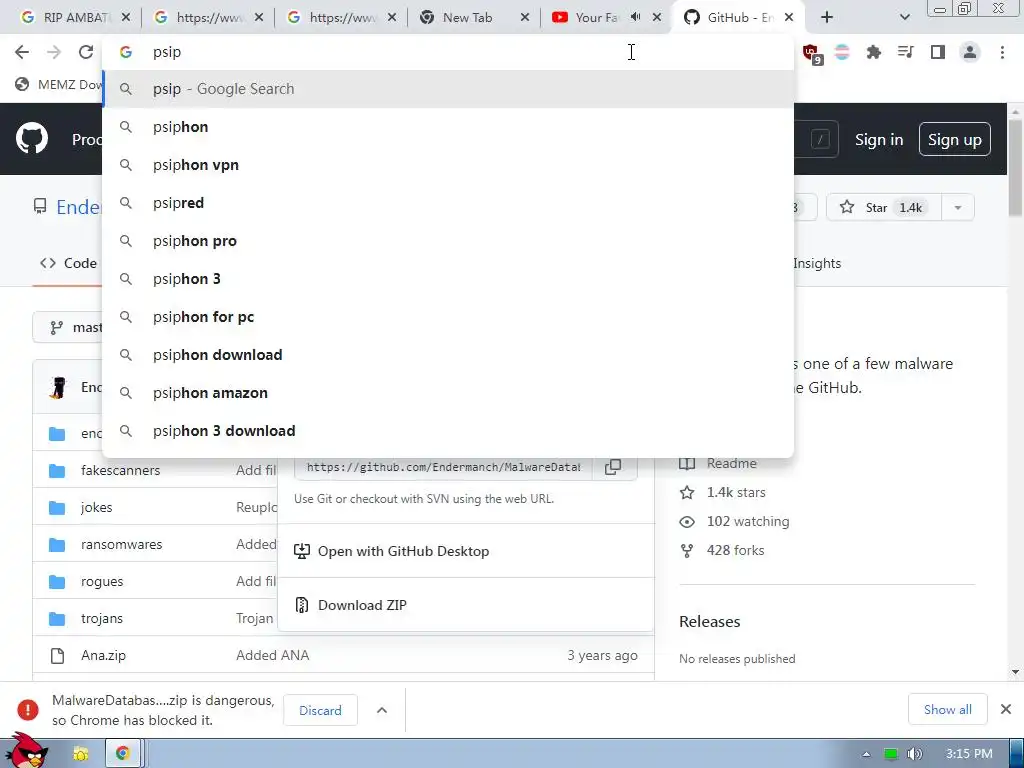Click the Chrome taskbar icon
The width and height of the screenshot is (1024, 768).
[122, 754]
